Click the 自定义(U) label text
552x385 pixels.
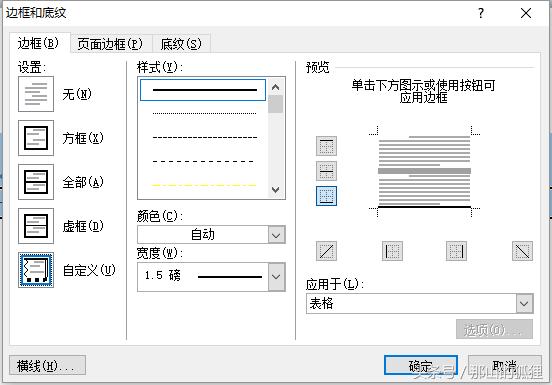[89, 270]
